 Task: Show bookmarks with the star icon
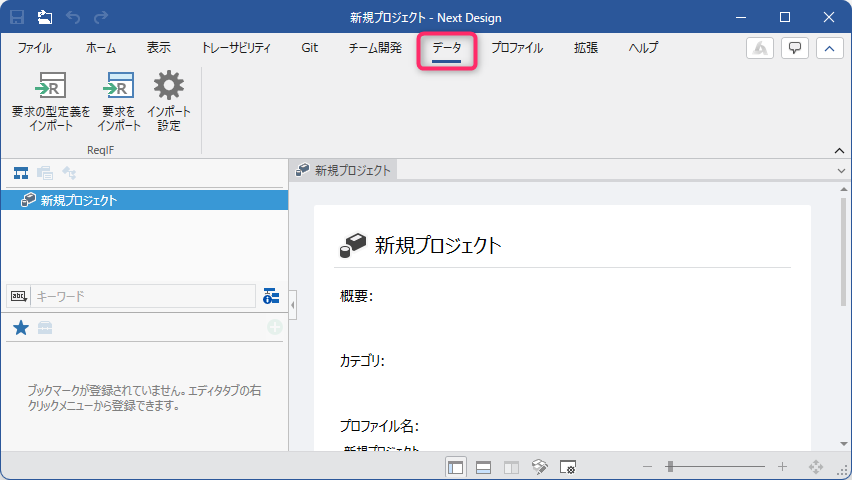tap(21, 328)
